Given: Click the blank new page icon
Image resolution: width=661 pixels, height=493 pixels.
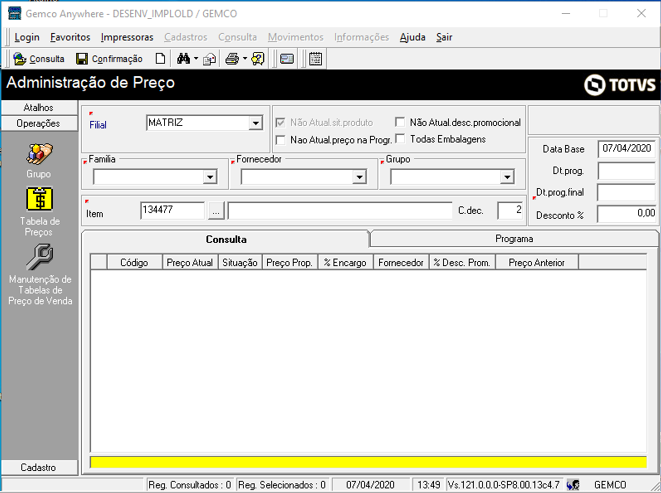Looking at the screenshot, I should pyautogui.click(x=160, y=59).
